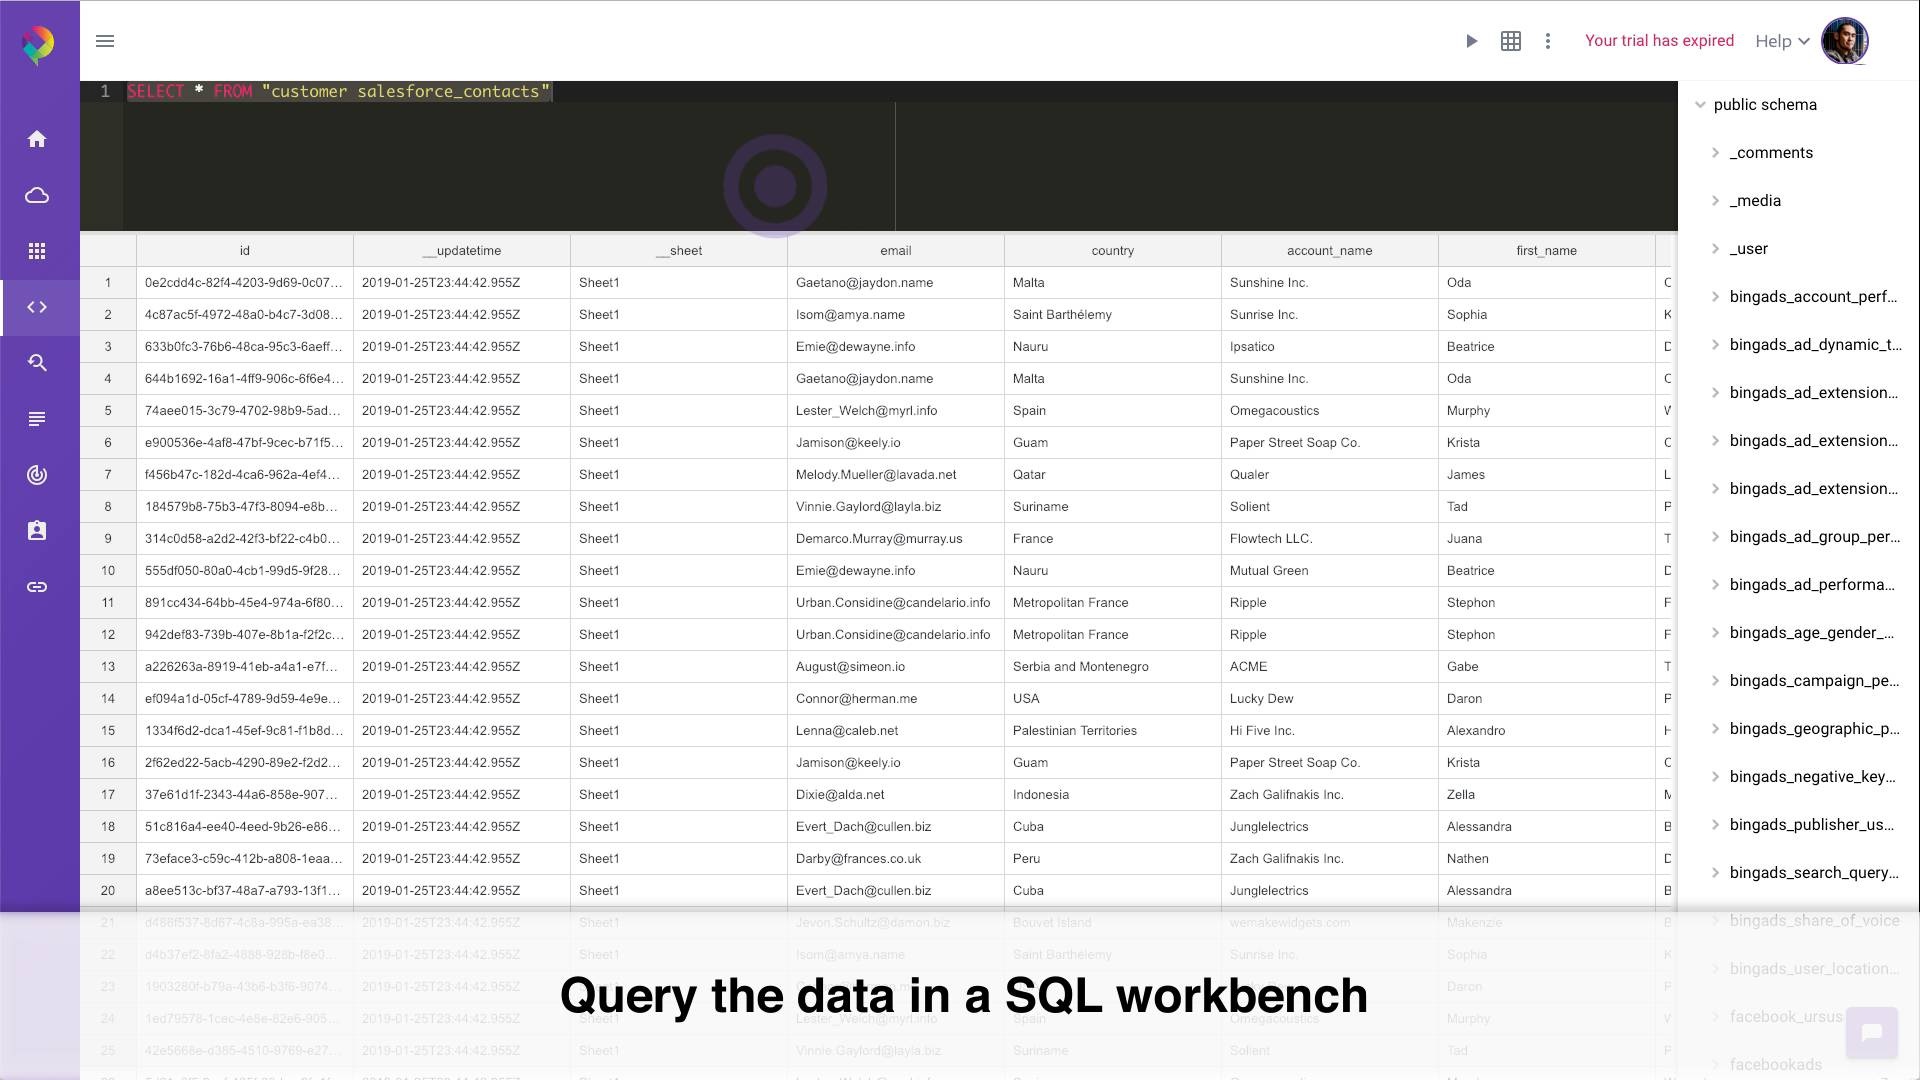Screen dimensions: 1920x1080
Task: Click the list/logs icon in sidebar
Action: 37,418
